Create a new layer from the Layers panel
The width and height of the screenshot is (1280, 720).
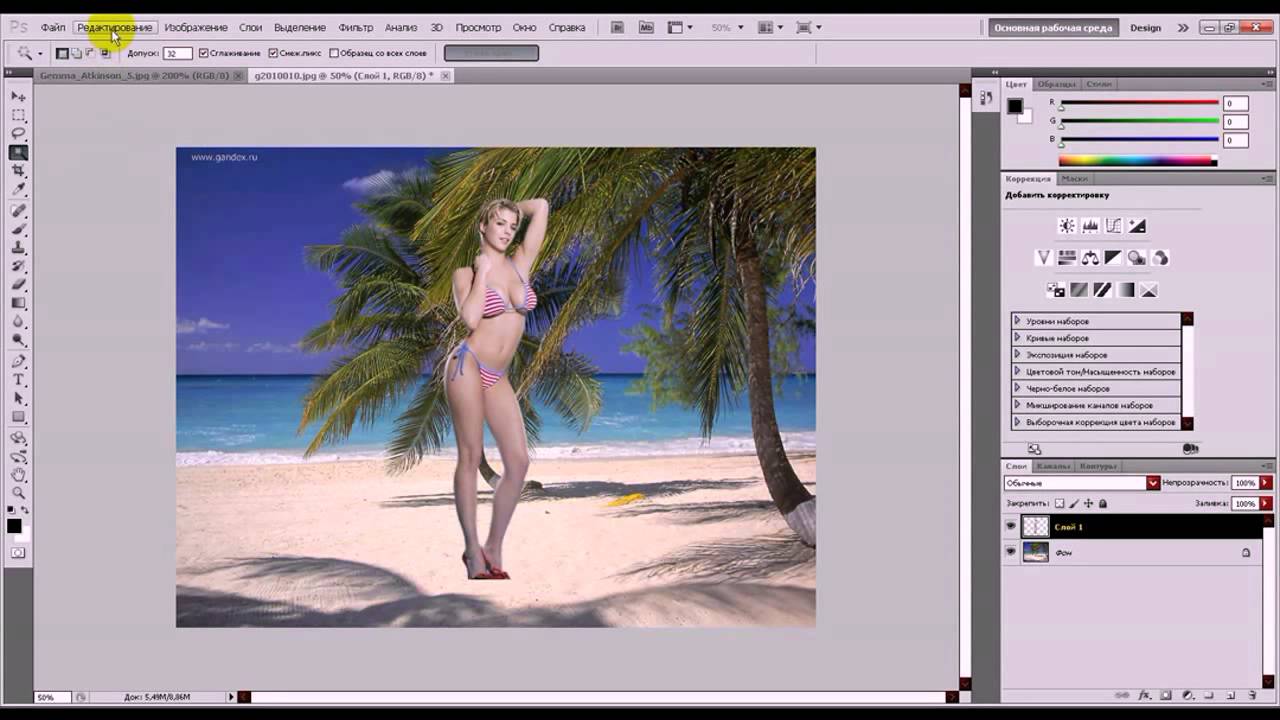[x=1231, y=695]
